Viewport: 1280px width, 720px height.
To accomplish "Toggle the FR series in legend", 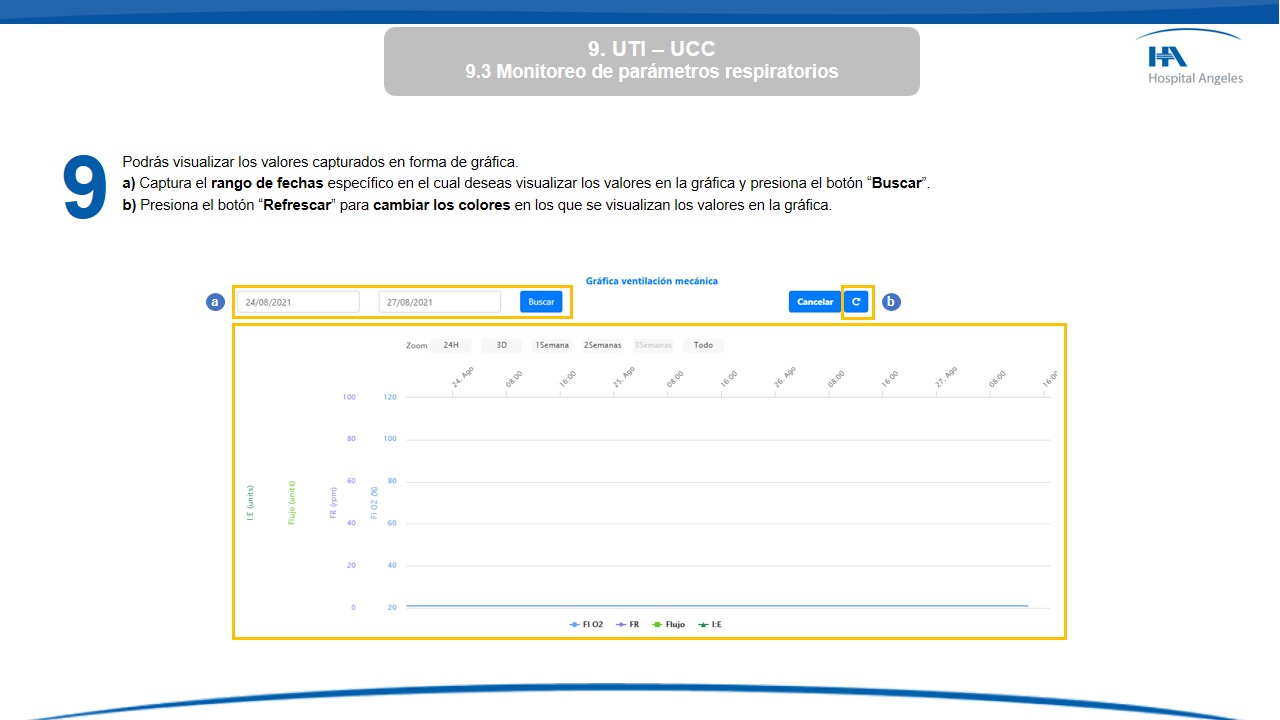I will click(628, 624).
